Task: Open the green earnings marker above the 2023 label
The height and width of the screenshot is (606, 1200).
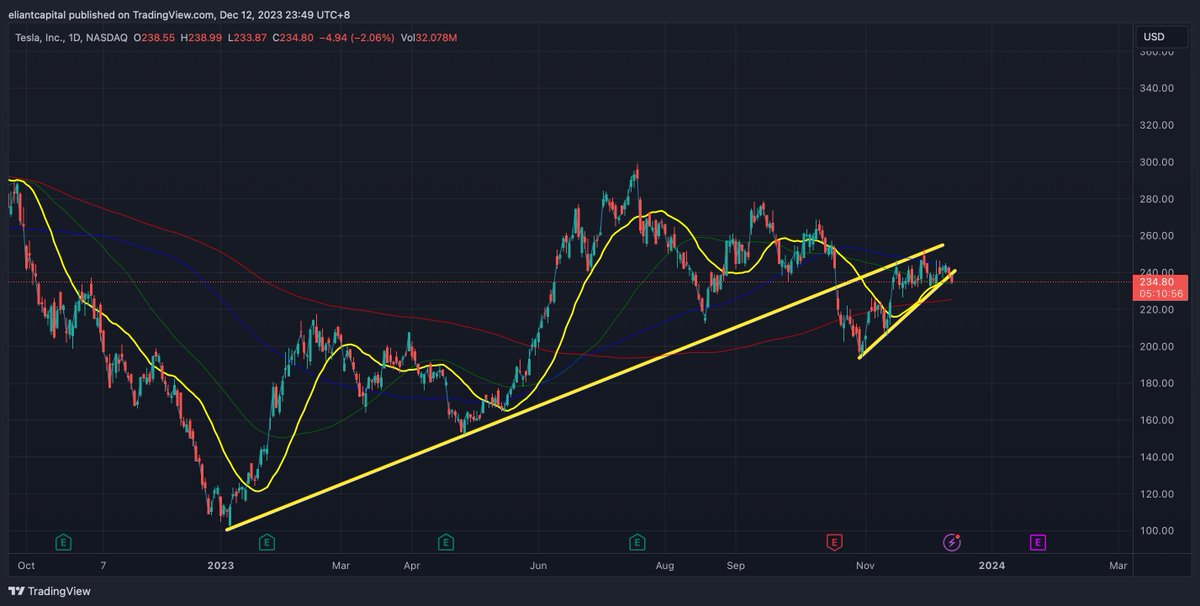Action: coord(266,543)
